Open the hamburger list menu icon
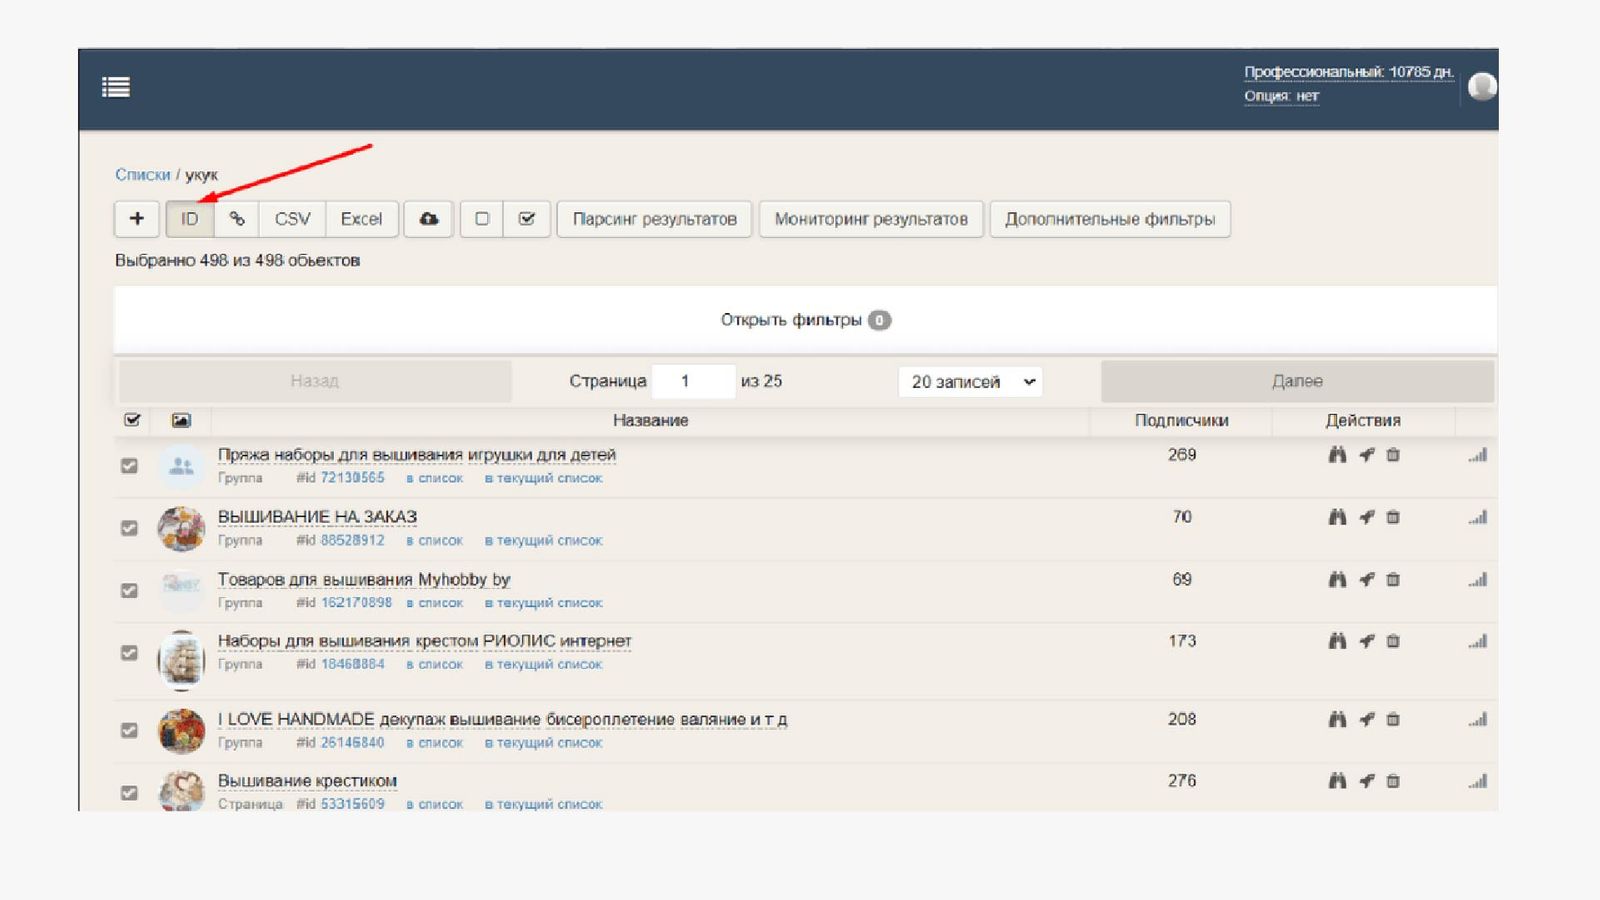The height and width of the screenshot is (900, 1600). click(116, 88)
